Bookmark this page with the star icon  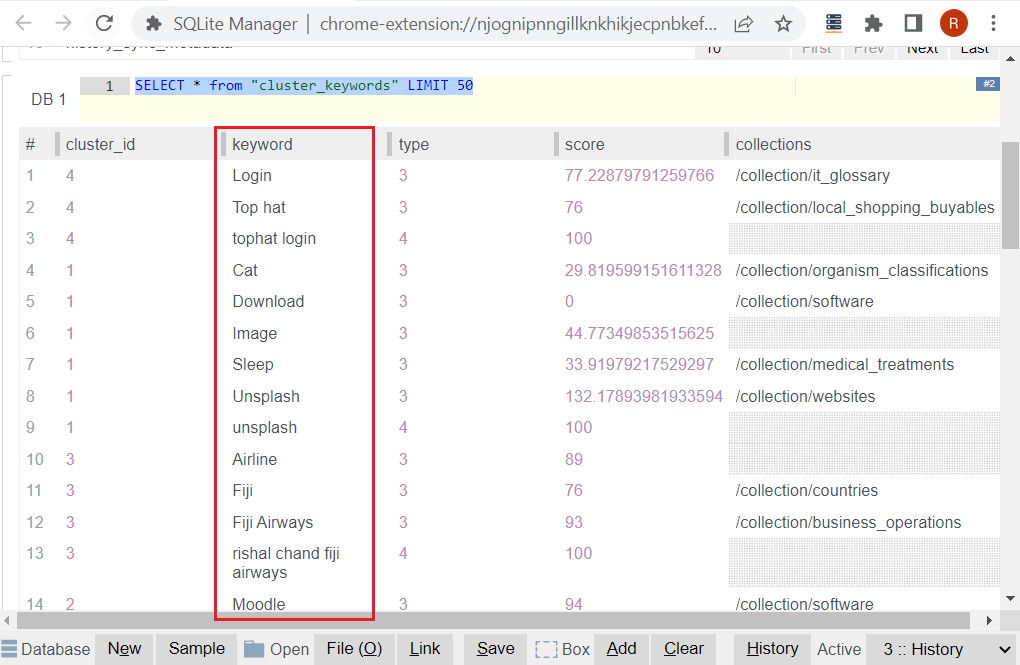coord(783,24)
